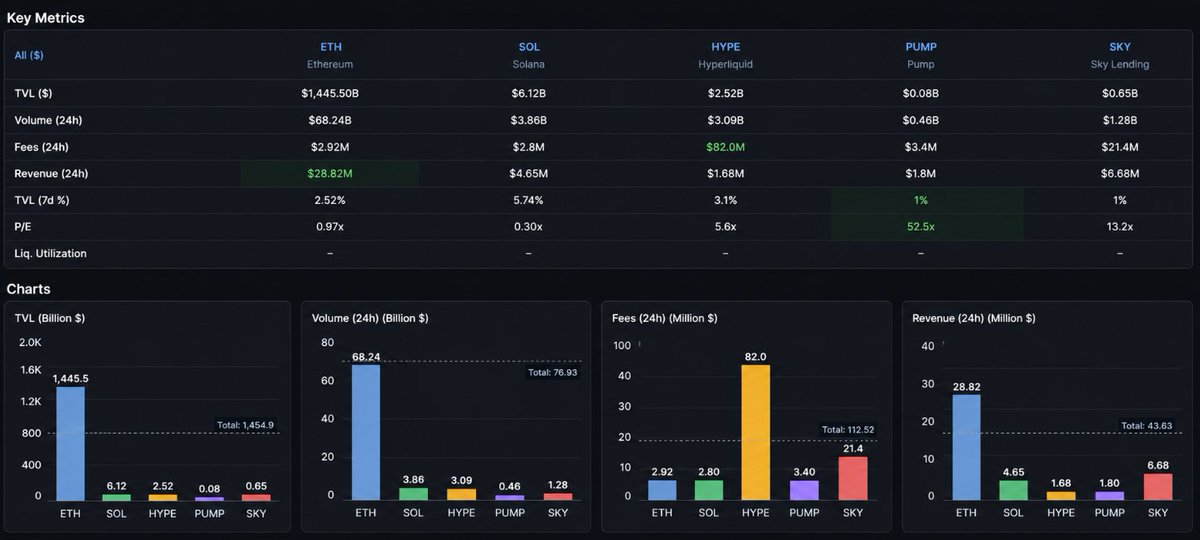
Task: Click ETH volume value $68.24B
Action: click(330, 120)
